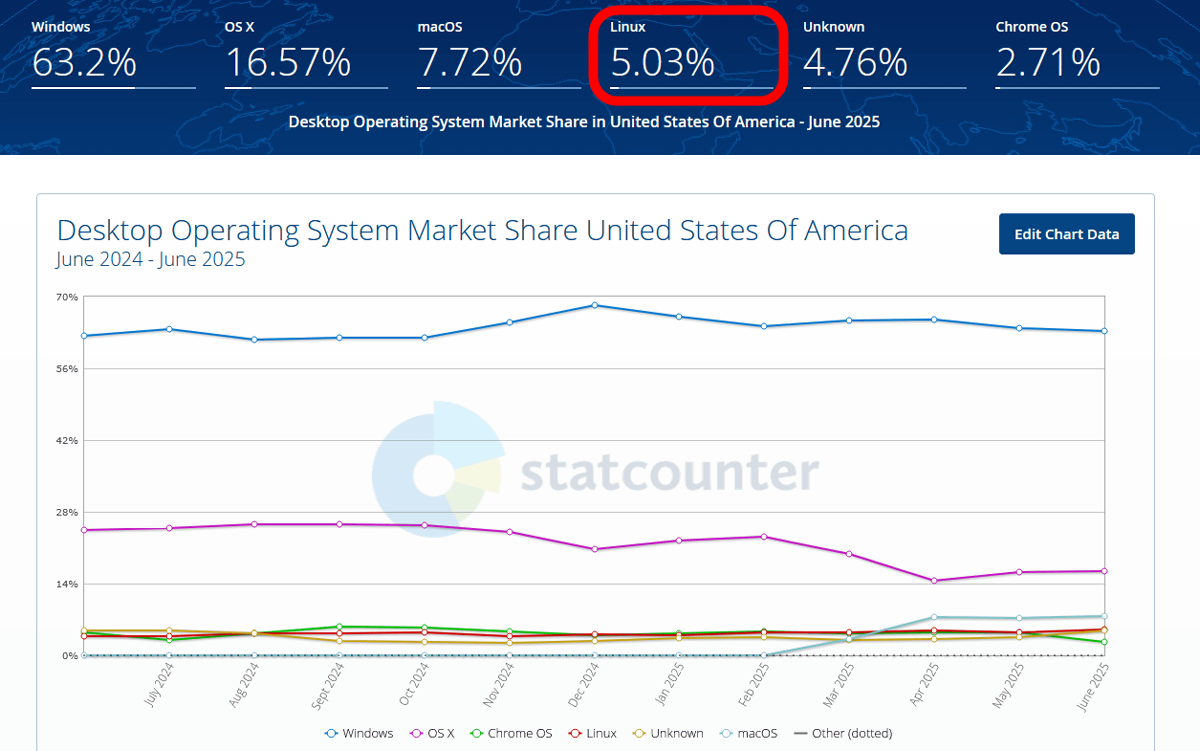Toggle OS X series in legend
Screen dimensions: 1200x751
pos(432,733)
